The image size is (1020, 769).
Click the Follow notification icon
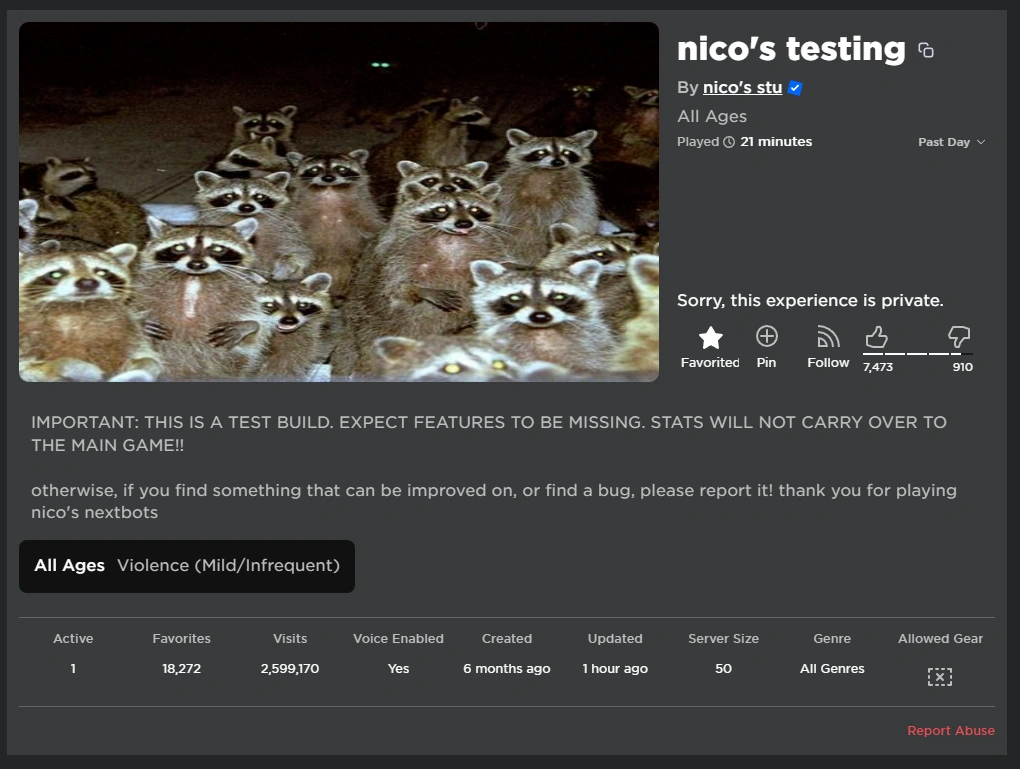coord(827,337)
